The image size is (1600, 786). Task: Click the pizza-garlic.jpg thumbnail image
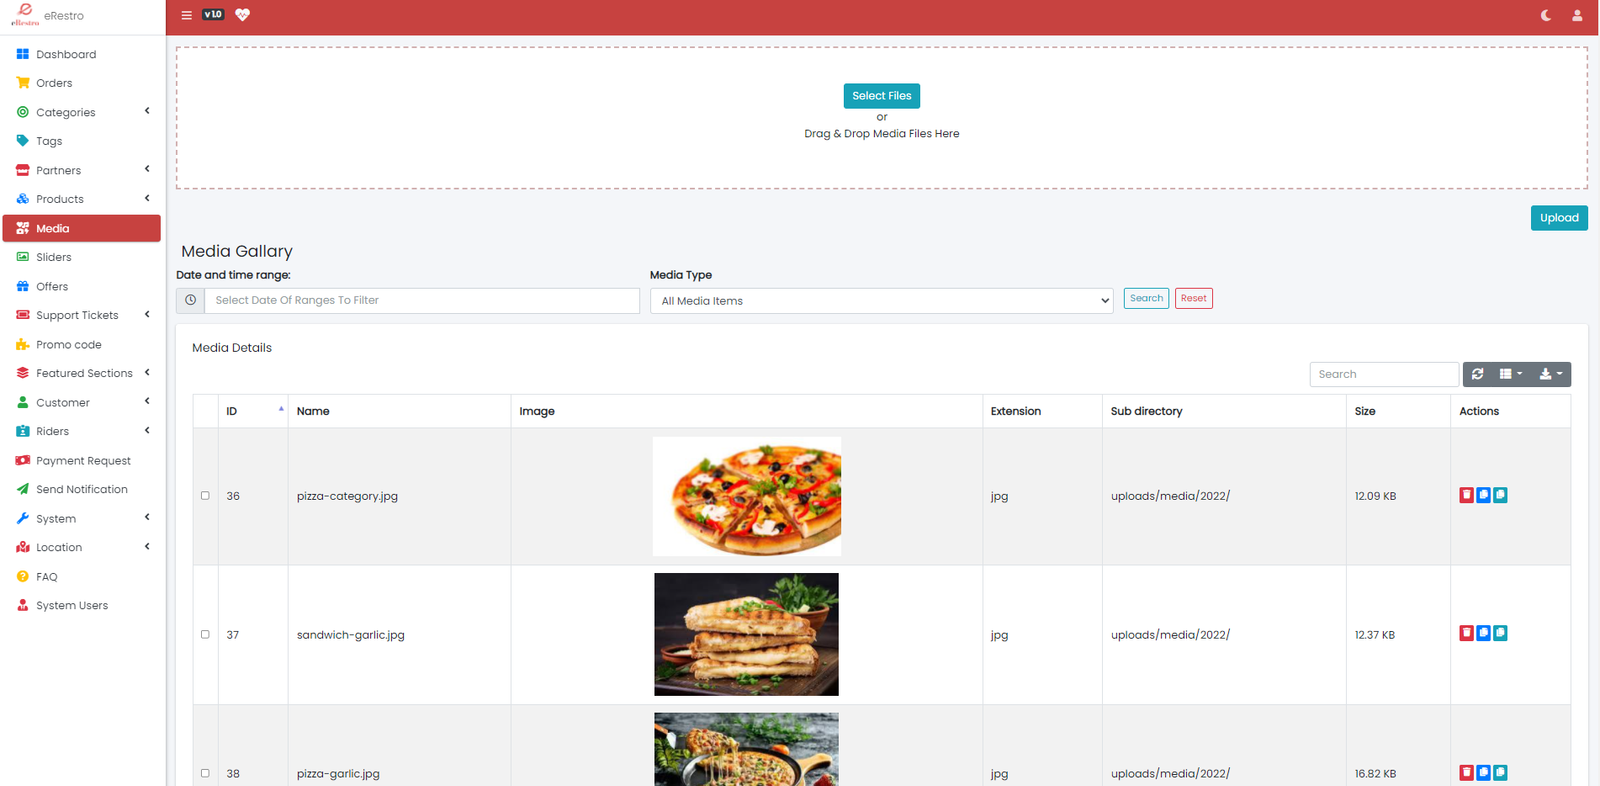point(747,749)
